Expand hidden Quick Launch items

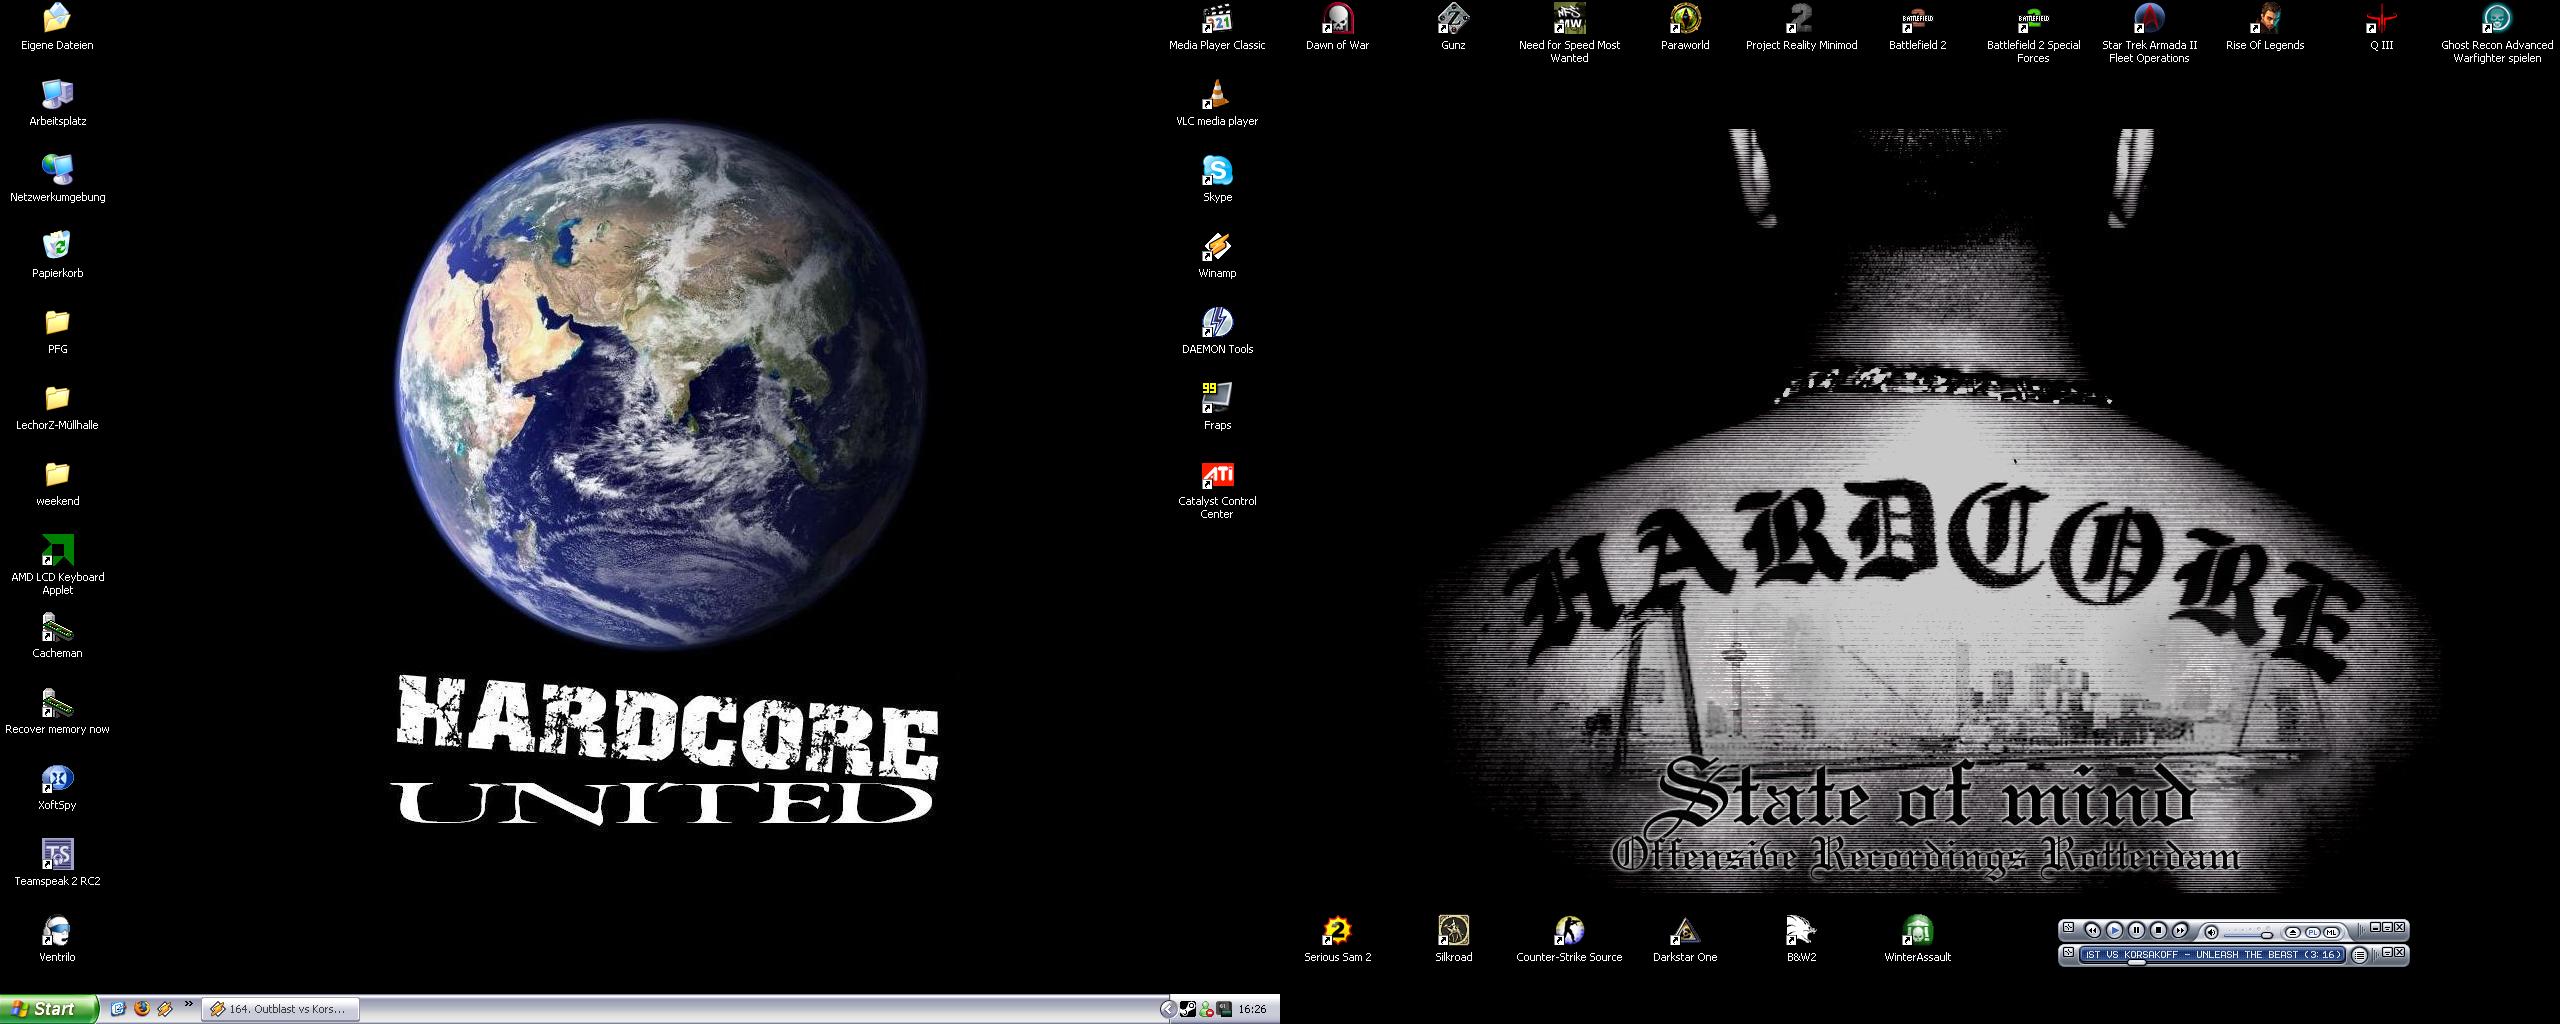[188, 1005]
